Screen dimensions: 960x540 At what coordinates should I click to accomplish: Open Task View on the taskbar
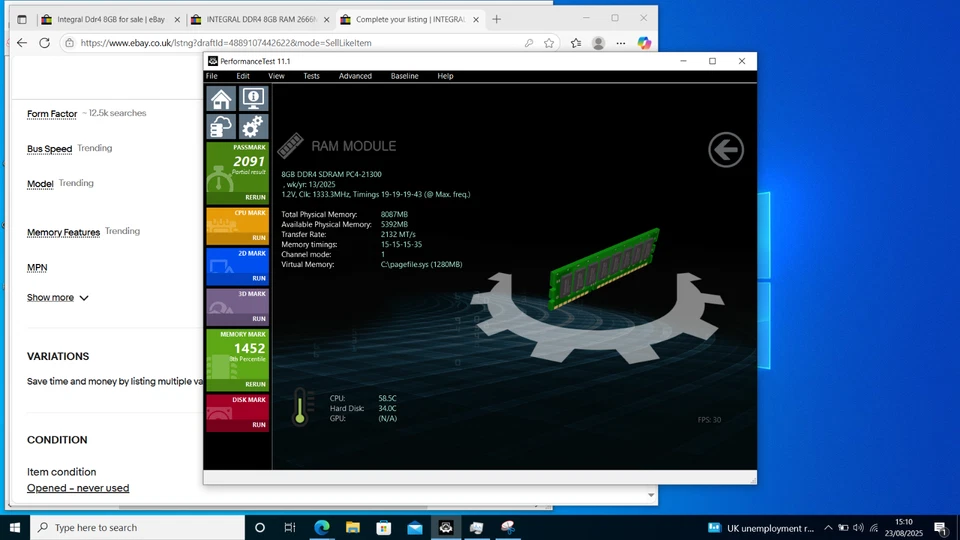click(290, 527)
